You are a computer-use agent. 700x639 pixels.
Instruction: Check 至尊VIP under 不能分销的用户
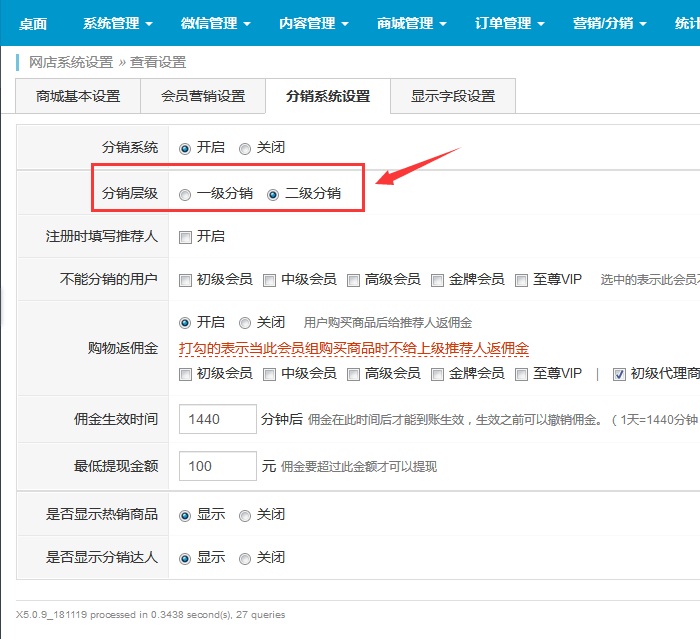pyautogui.click(x=521, y=280)
